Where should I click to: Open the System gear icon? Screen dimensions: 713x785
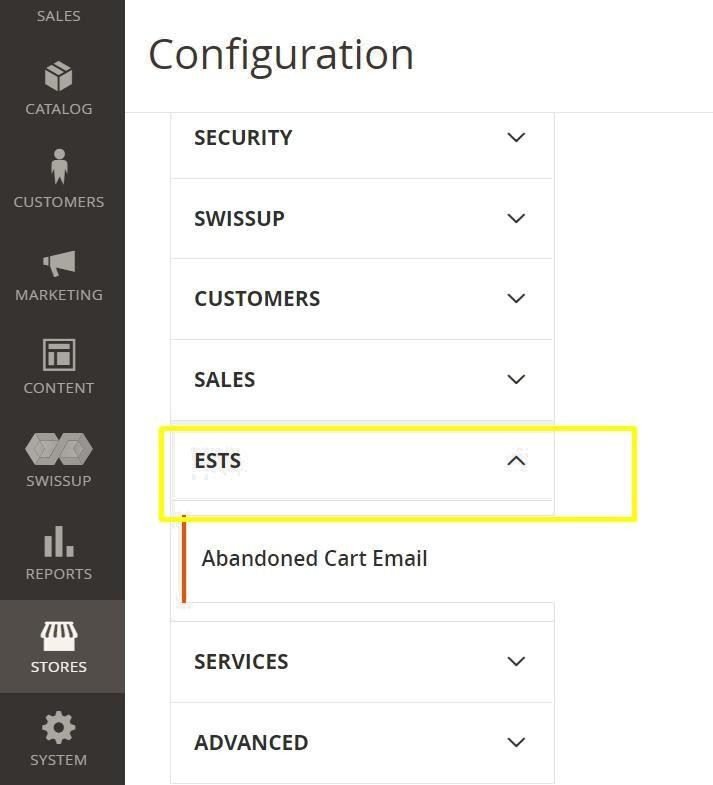tap(59, 727)
